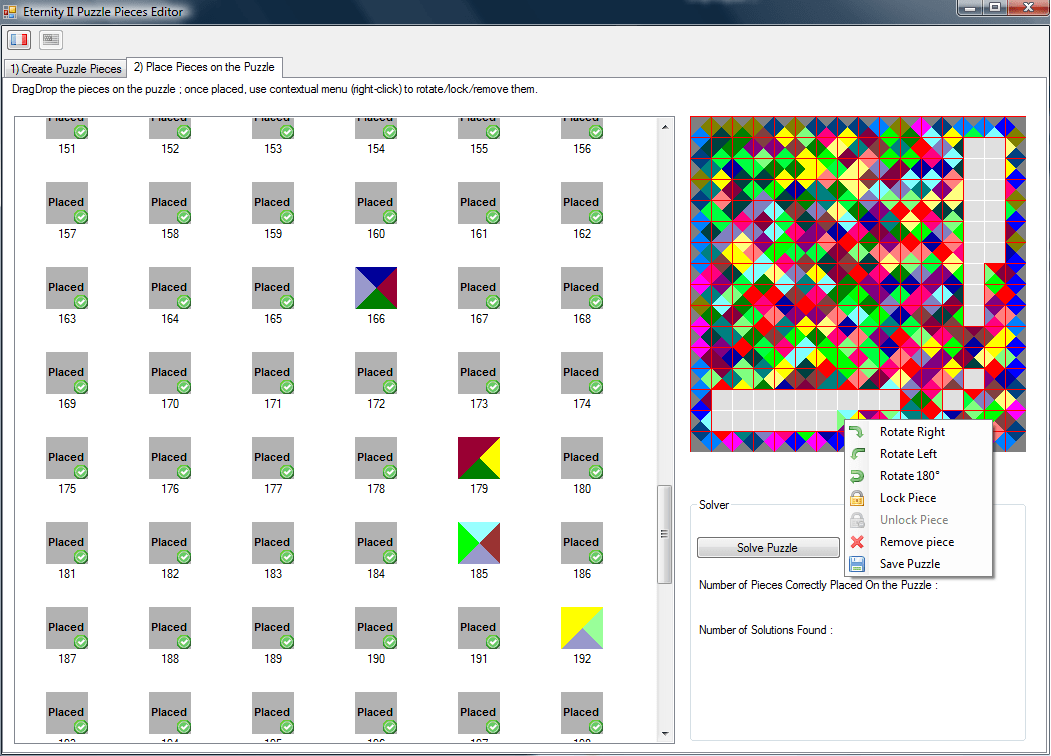Select unplaced puzzle piece 185
The height and width of the screenshot is (756, 1051).
[479, 543]
